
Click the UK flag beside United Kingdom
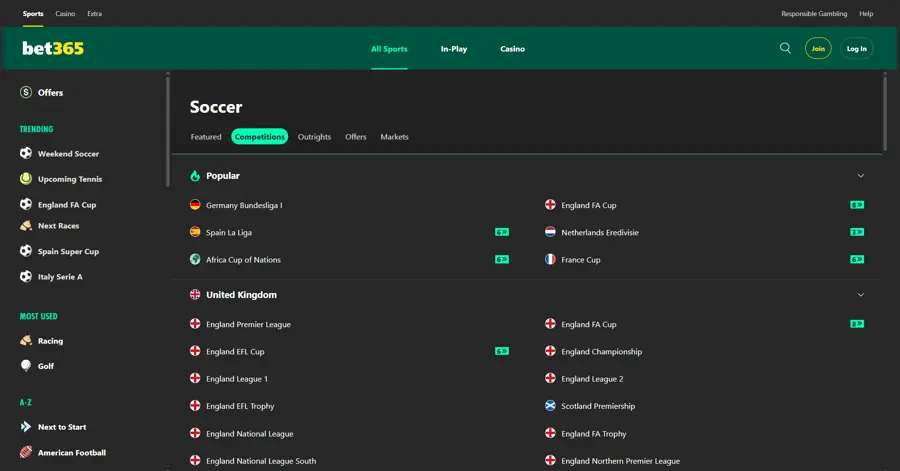click(195, 294)
